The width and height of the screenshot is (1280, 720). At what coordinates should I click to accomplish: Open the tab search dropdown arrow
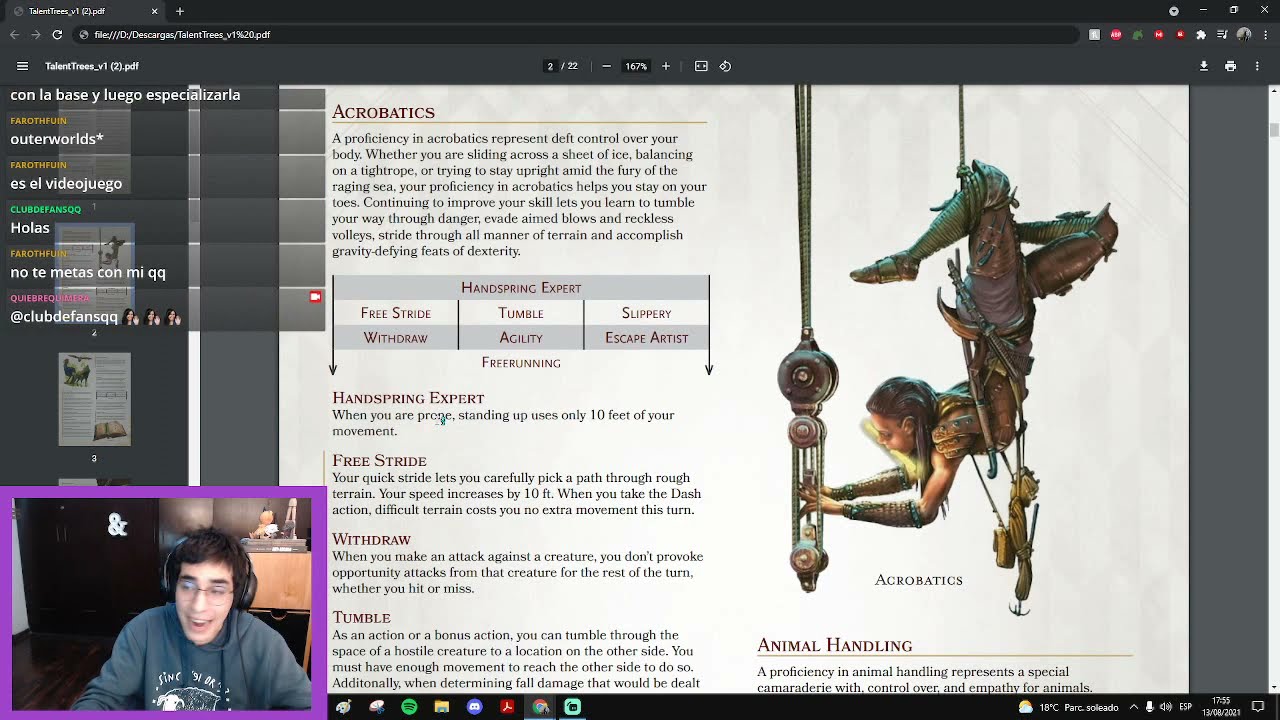point(1174,11)
